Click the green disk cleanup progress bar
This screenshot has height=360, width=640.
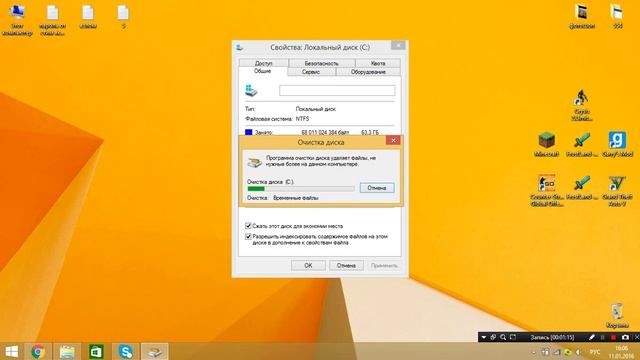(x=301, y=189)
